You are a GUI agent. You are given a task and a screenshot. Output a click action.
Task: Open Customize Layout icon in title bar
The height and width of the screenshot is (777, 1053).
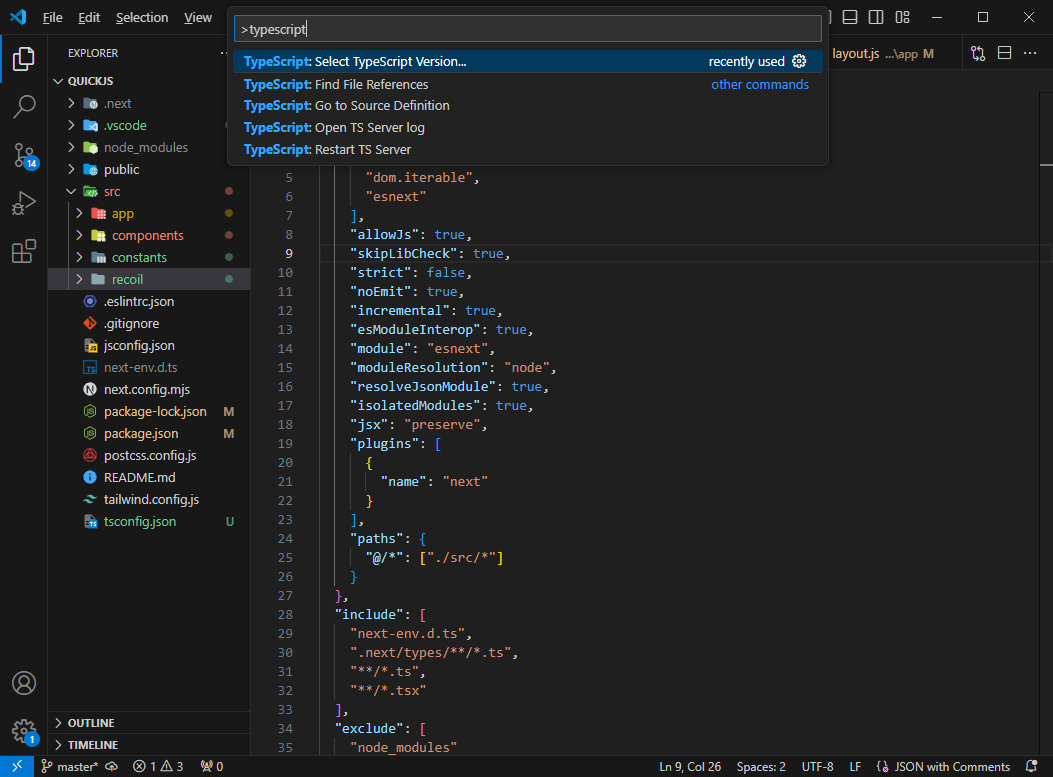pyautogui.click(x=903, y=17)
